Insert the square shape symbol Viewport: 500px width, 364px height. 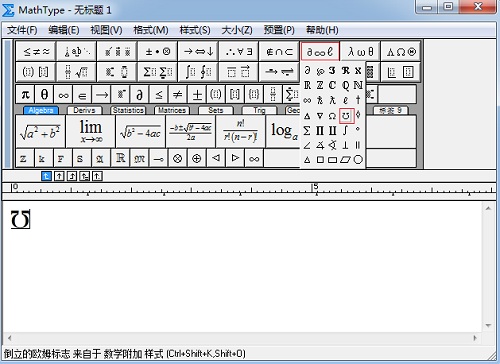point(320,160)
